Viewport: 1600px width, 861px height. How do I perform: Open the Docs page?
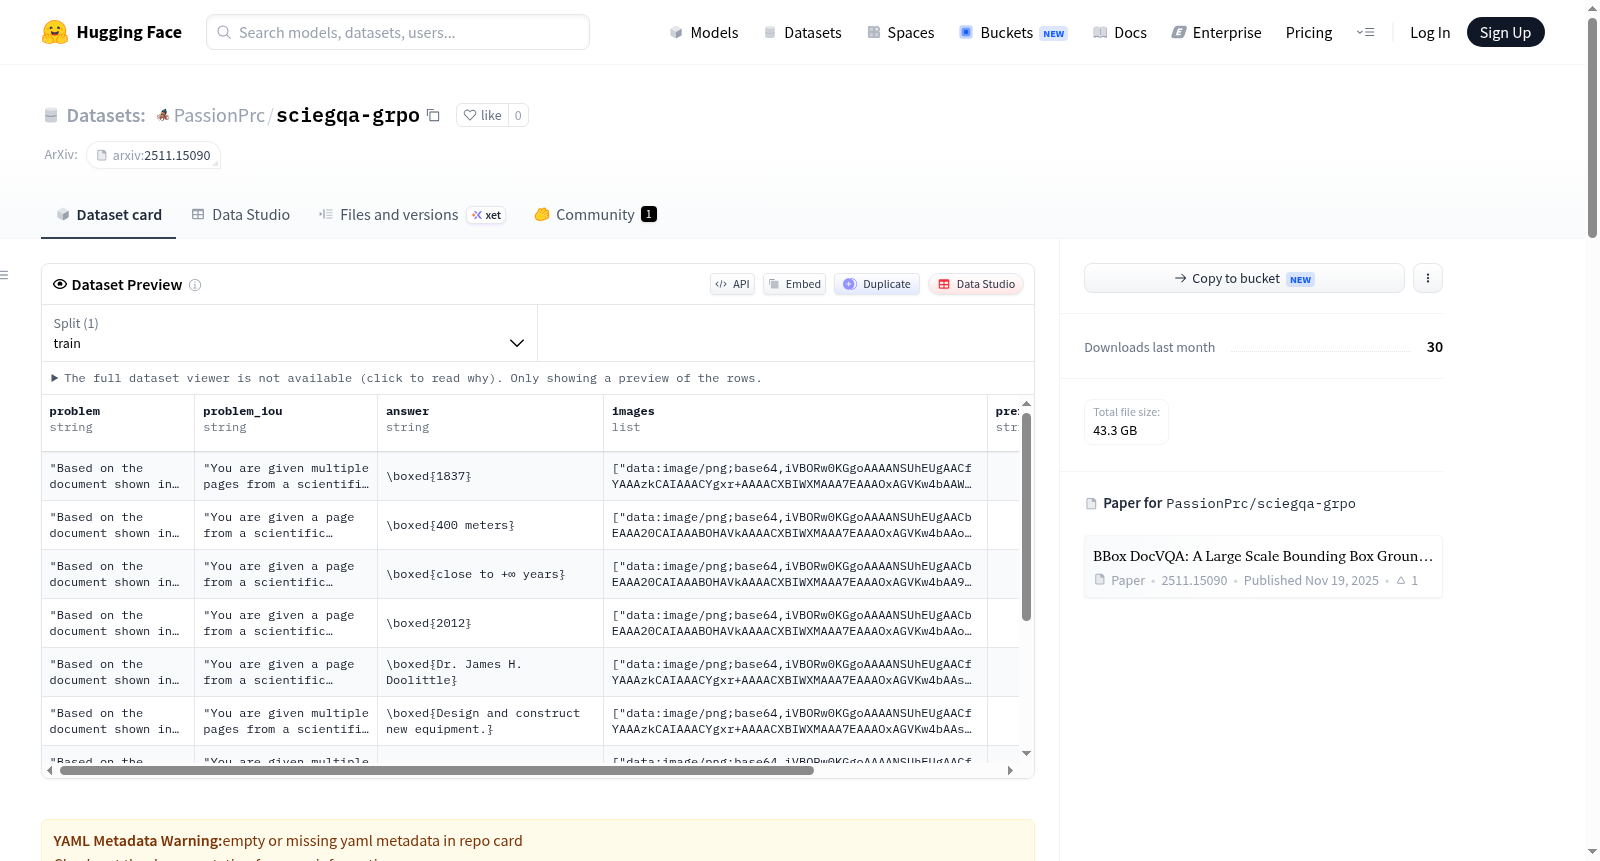pyautogui.click(x=1120, y=32)
